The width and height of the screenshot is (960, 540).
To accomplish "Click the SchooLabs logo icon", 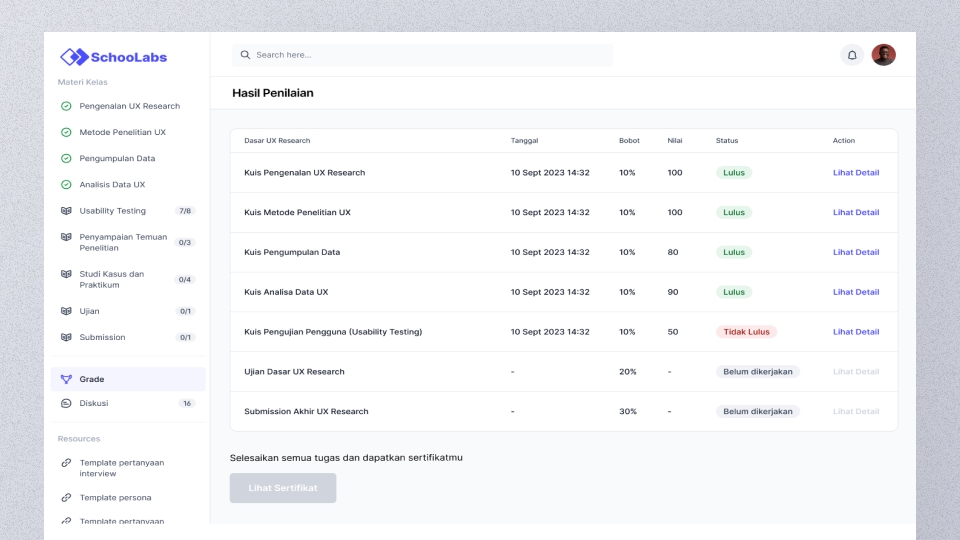I will (x=74, y=57).
